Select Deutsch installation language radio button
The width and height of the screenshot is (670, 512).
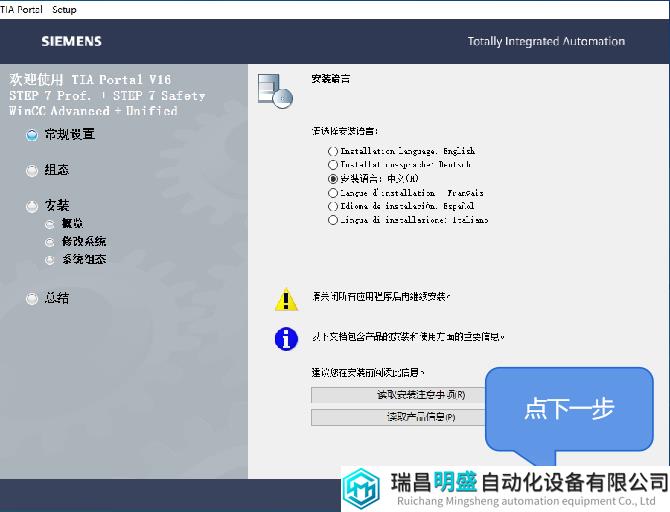[333, 165]
